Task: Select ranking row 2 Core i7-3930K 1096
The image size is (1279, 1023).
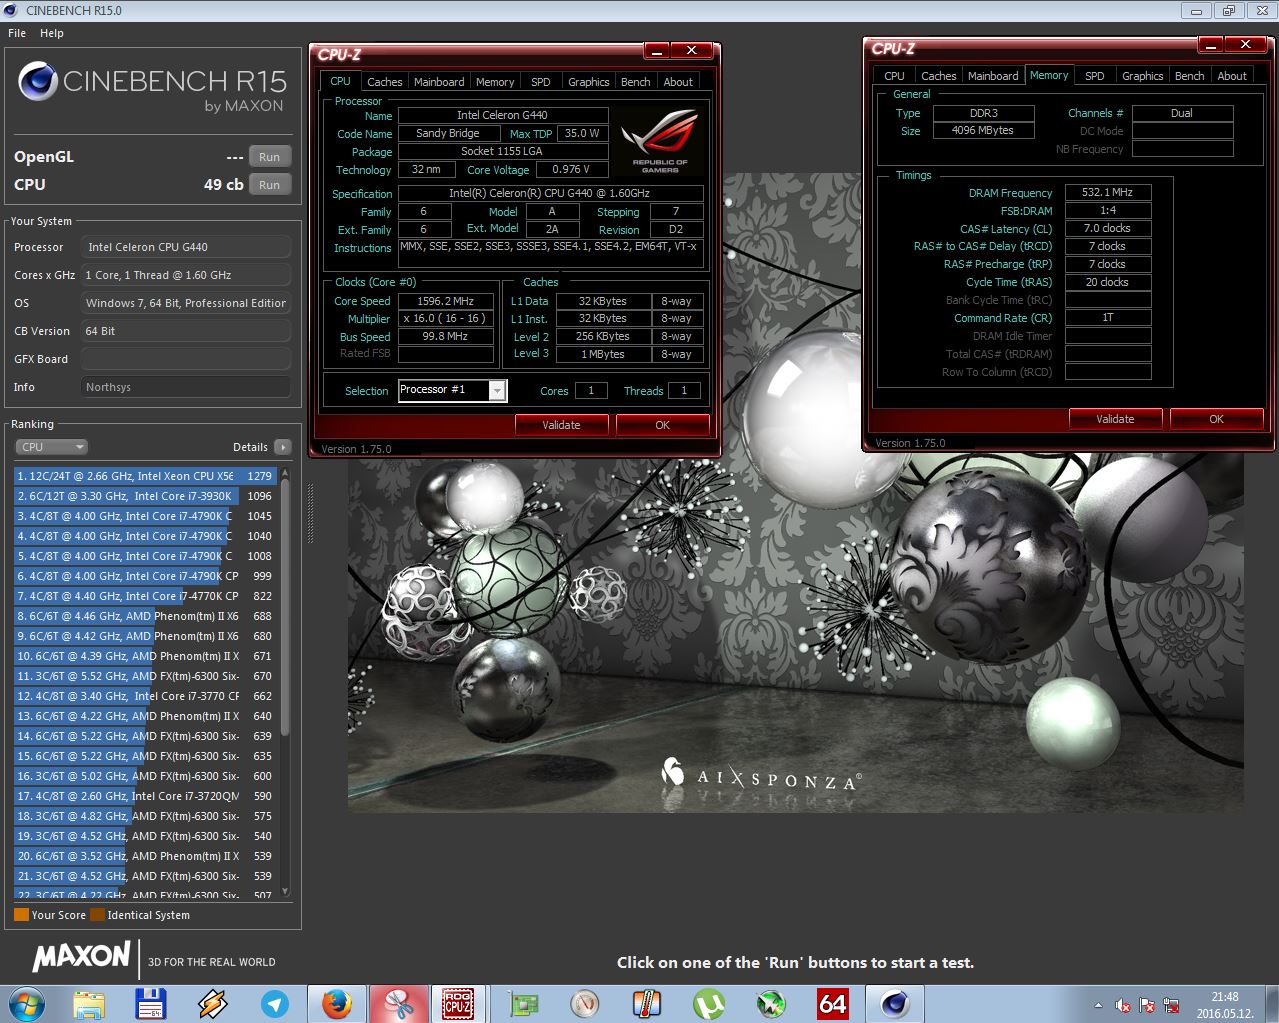Action: 146,496
